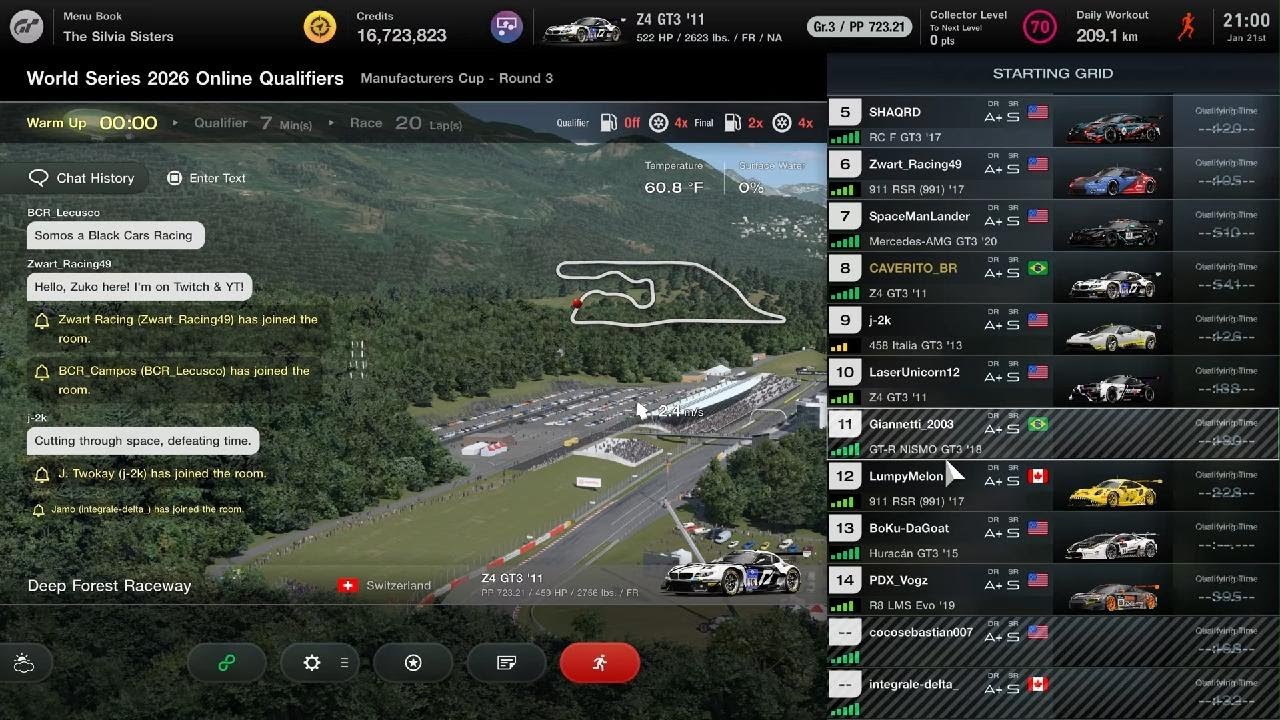Click the Deep Forest Raceway label
Viewport: 1280px width, 720px height.
[109, 586]
